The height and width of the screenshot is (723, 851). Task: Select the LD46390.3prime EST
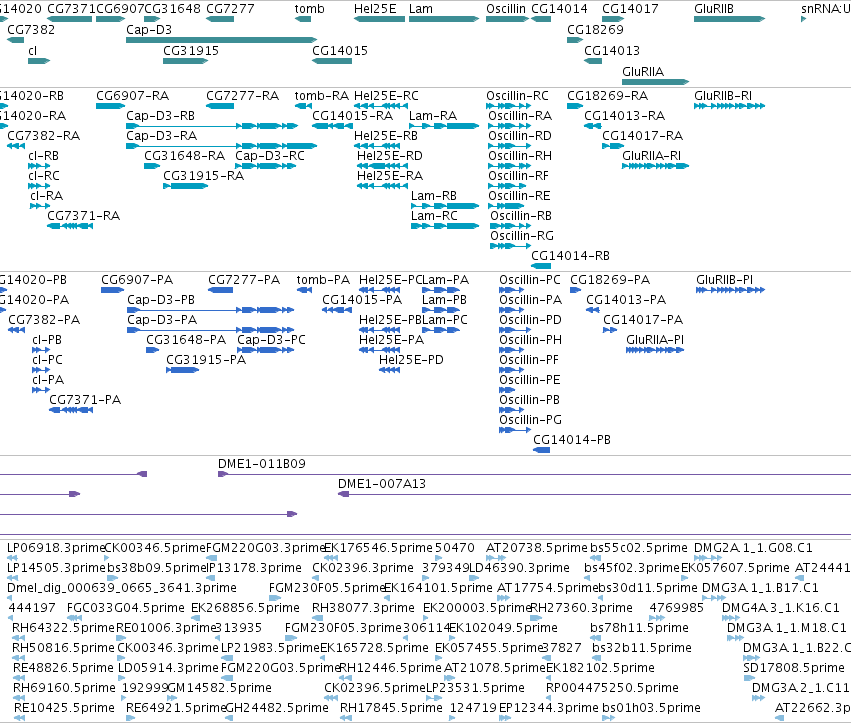(x=519, y=568)
